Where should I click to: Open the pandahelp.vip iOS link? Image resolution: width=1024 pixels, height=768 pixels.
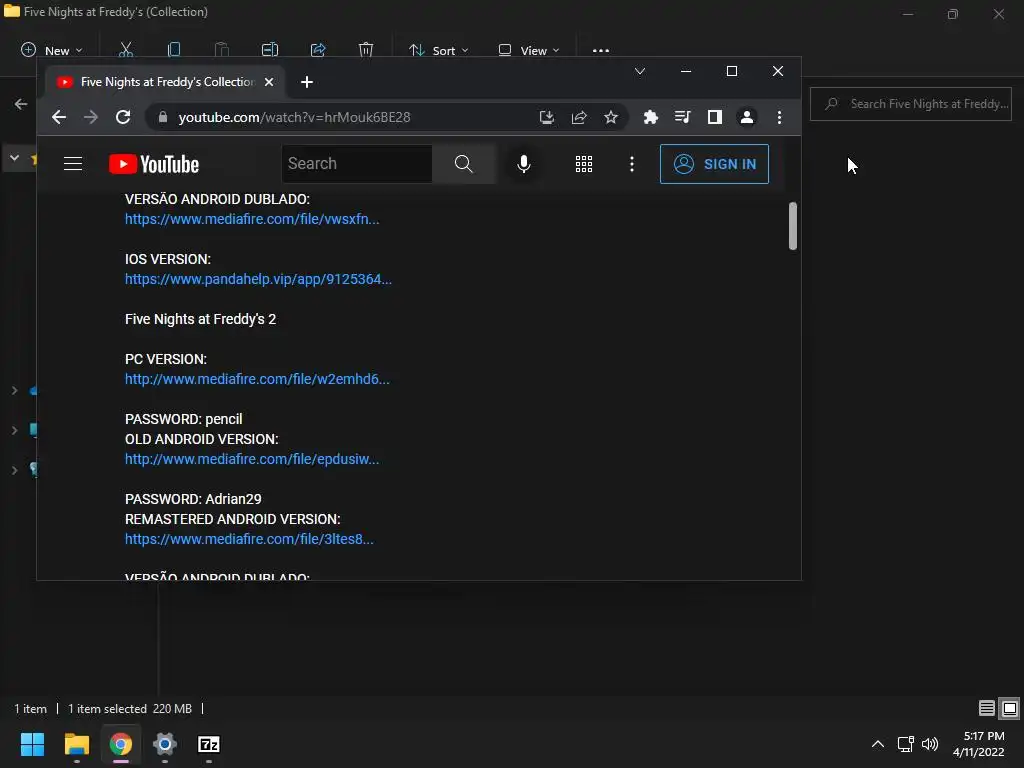tap(259, 280)
